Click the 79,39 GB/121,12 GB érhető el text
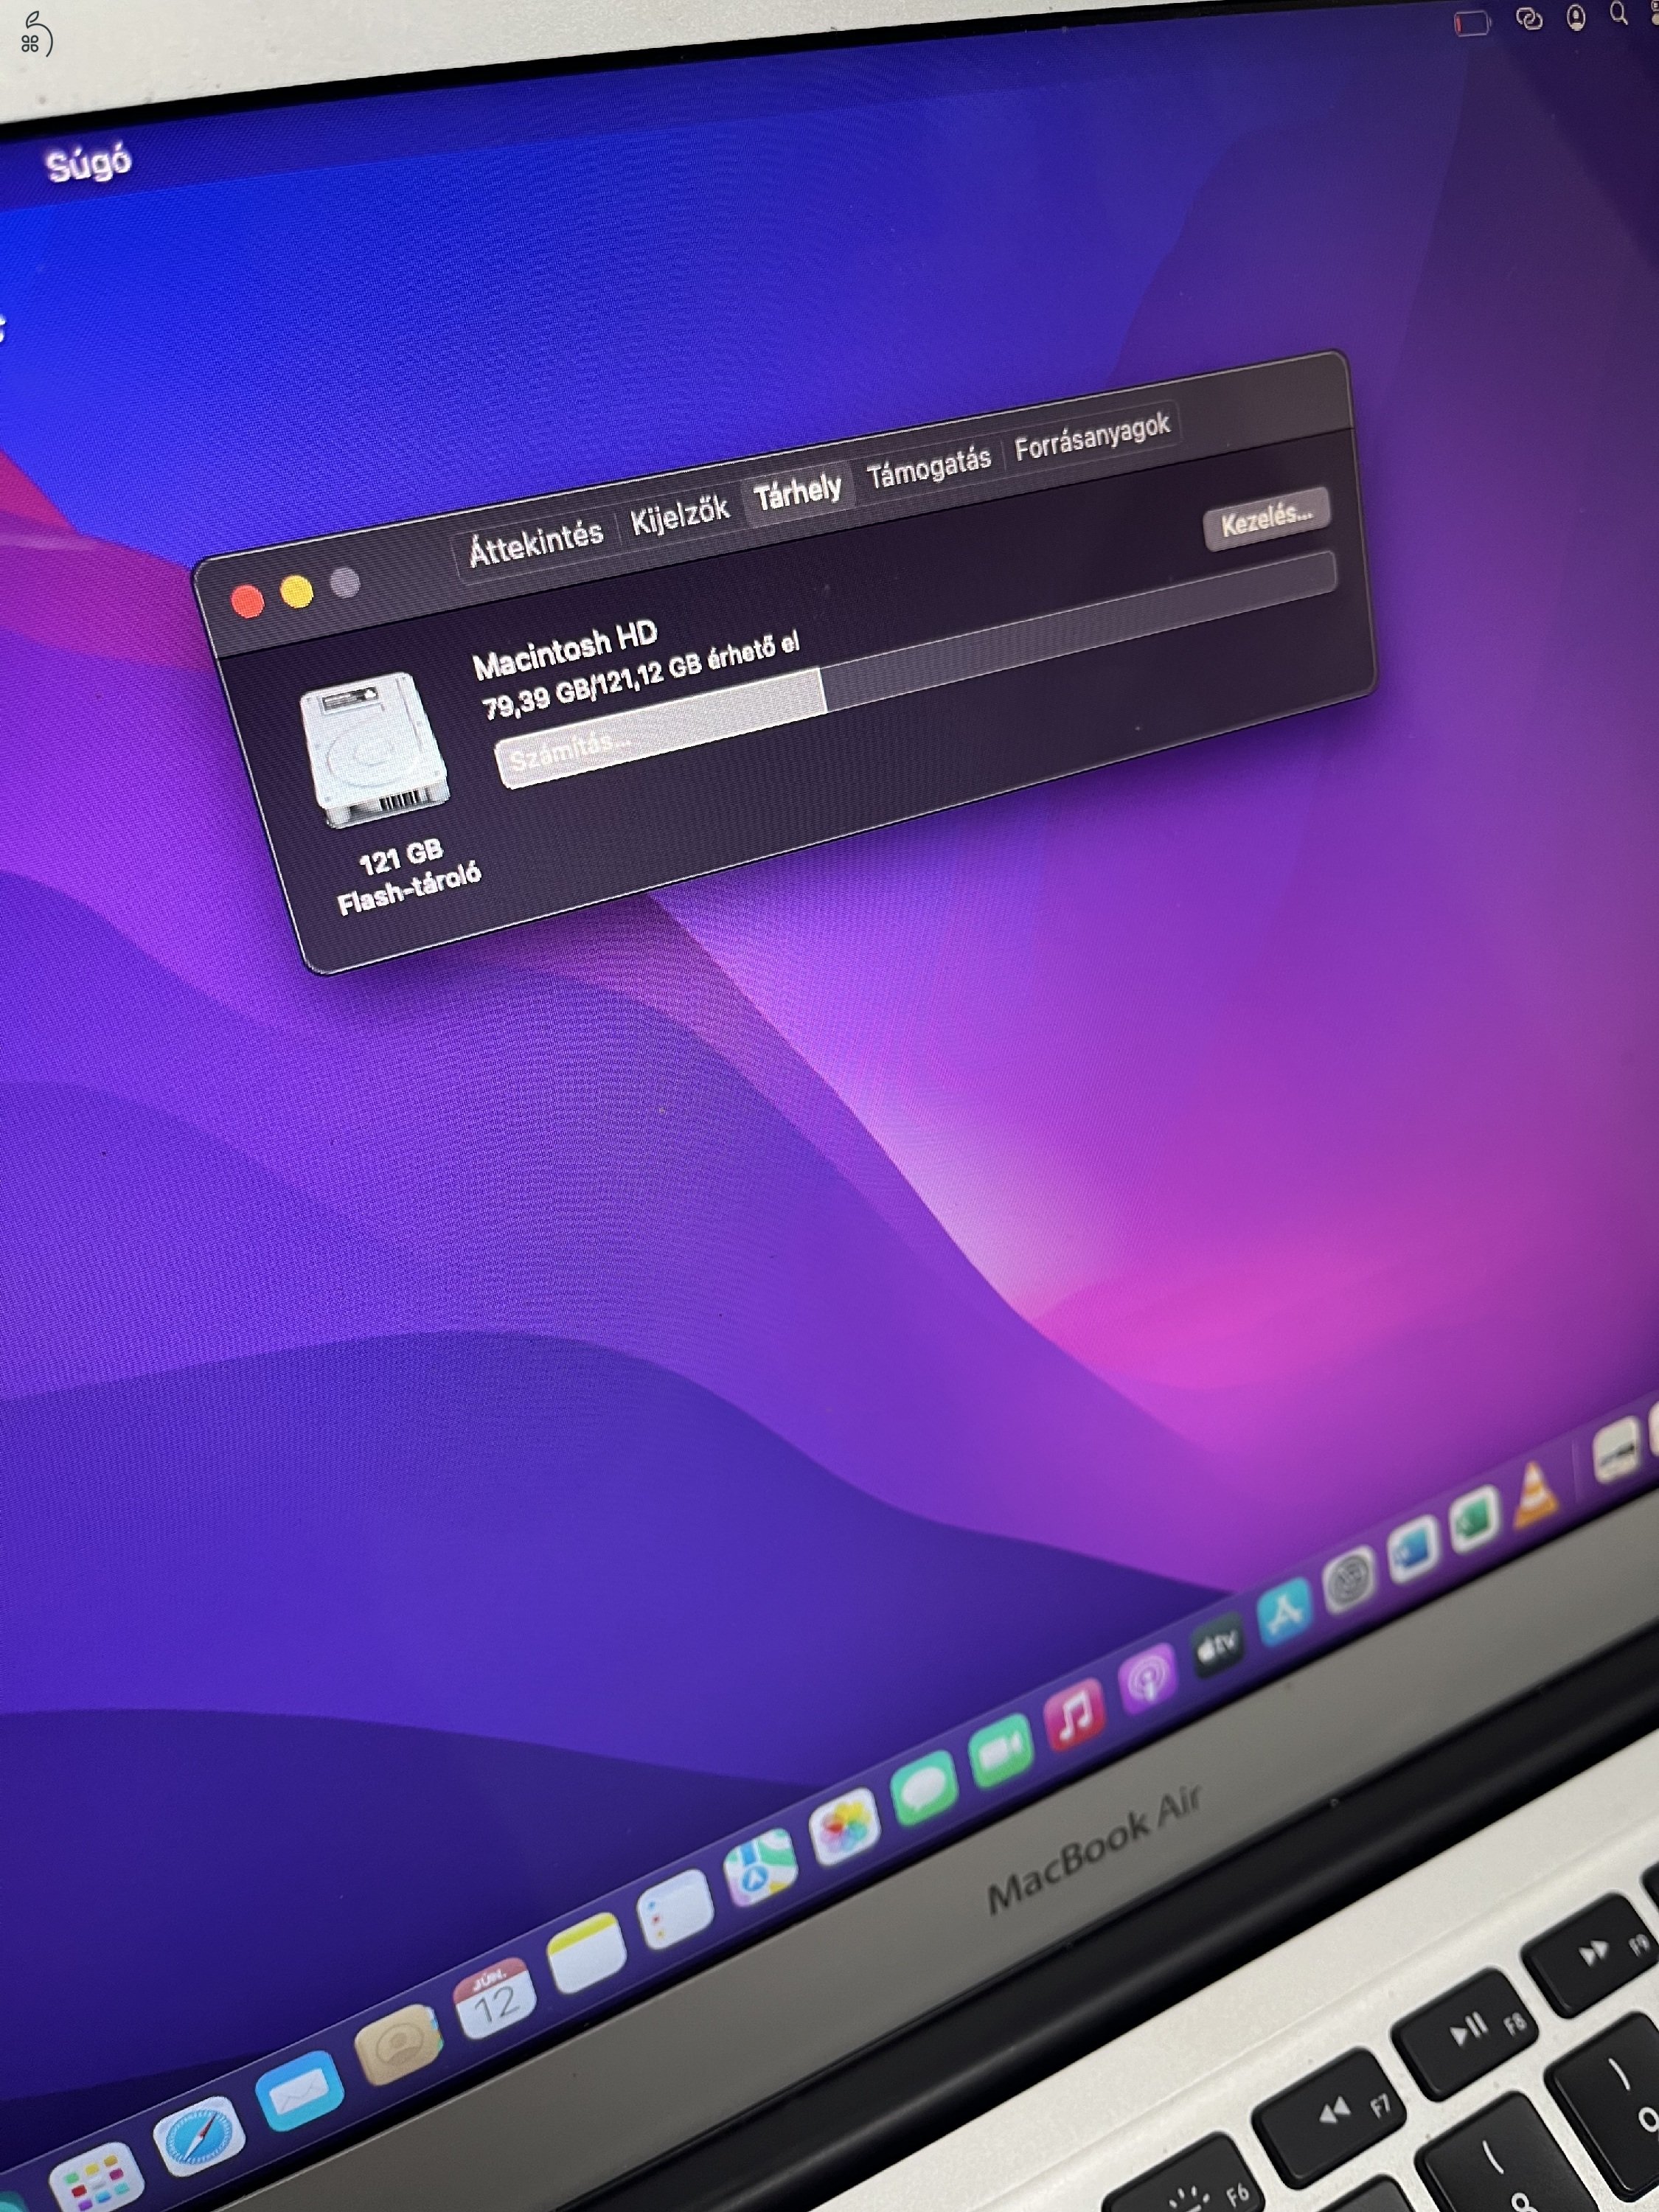1659x2212 pixels. coord(642,677)
